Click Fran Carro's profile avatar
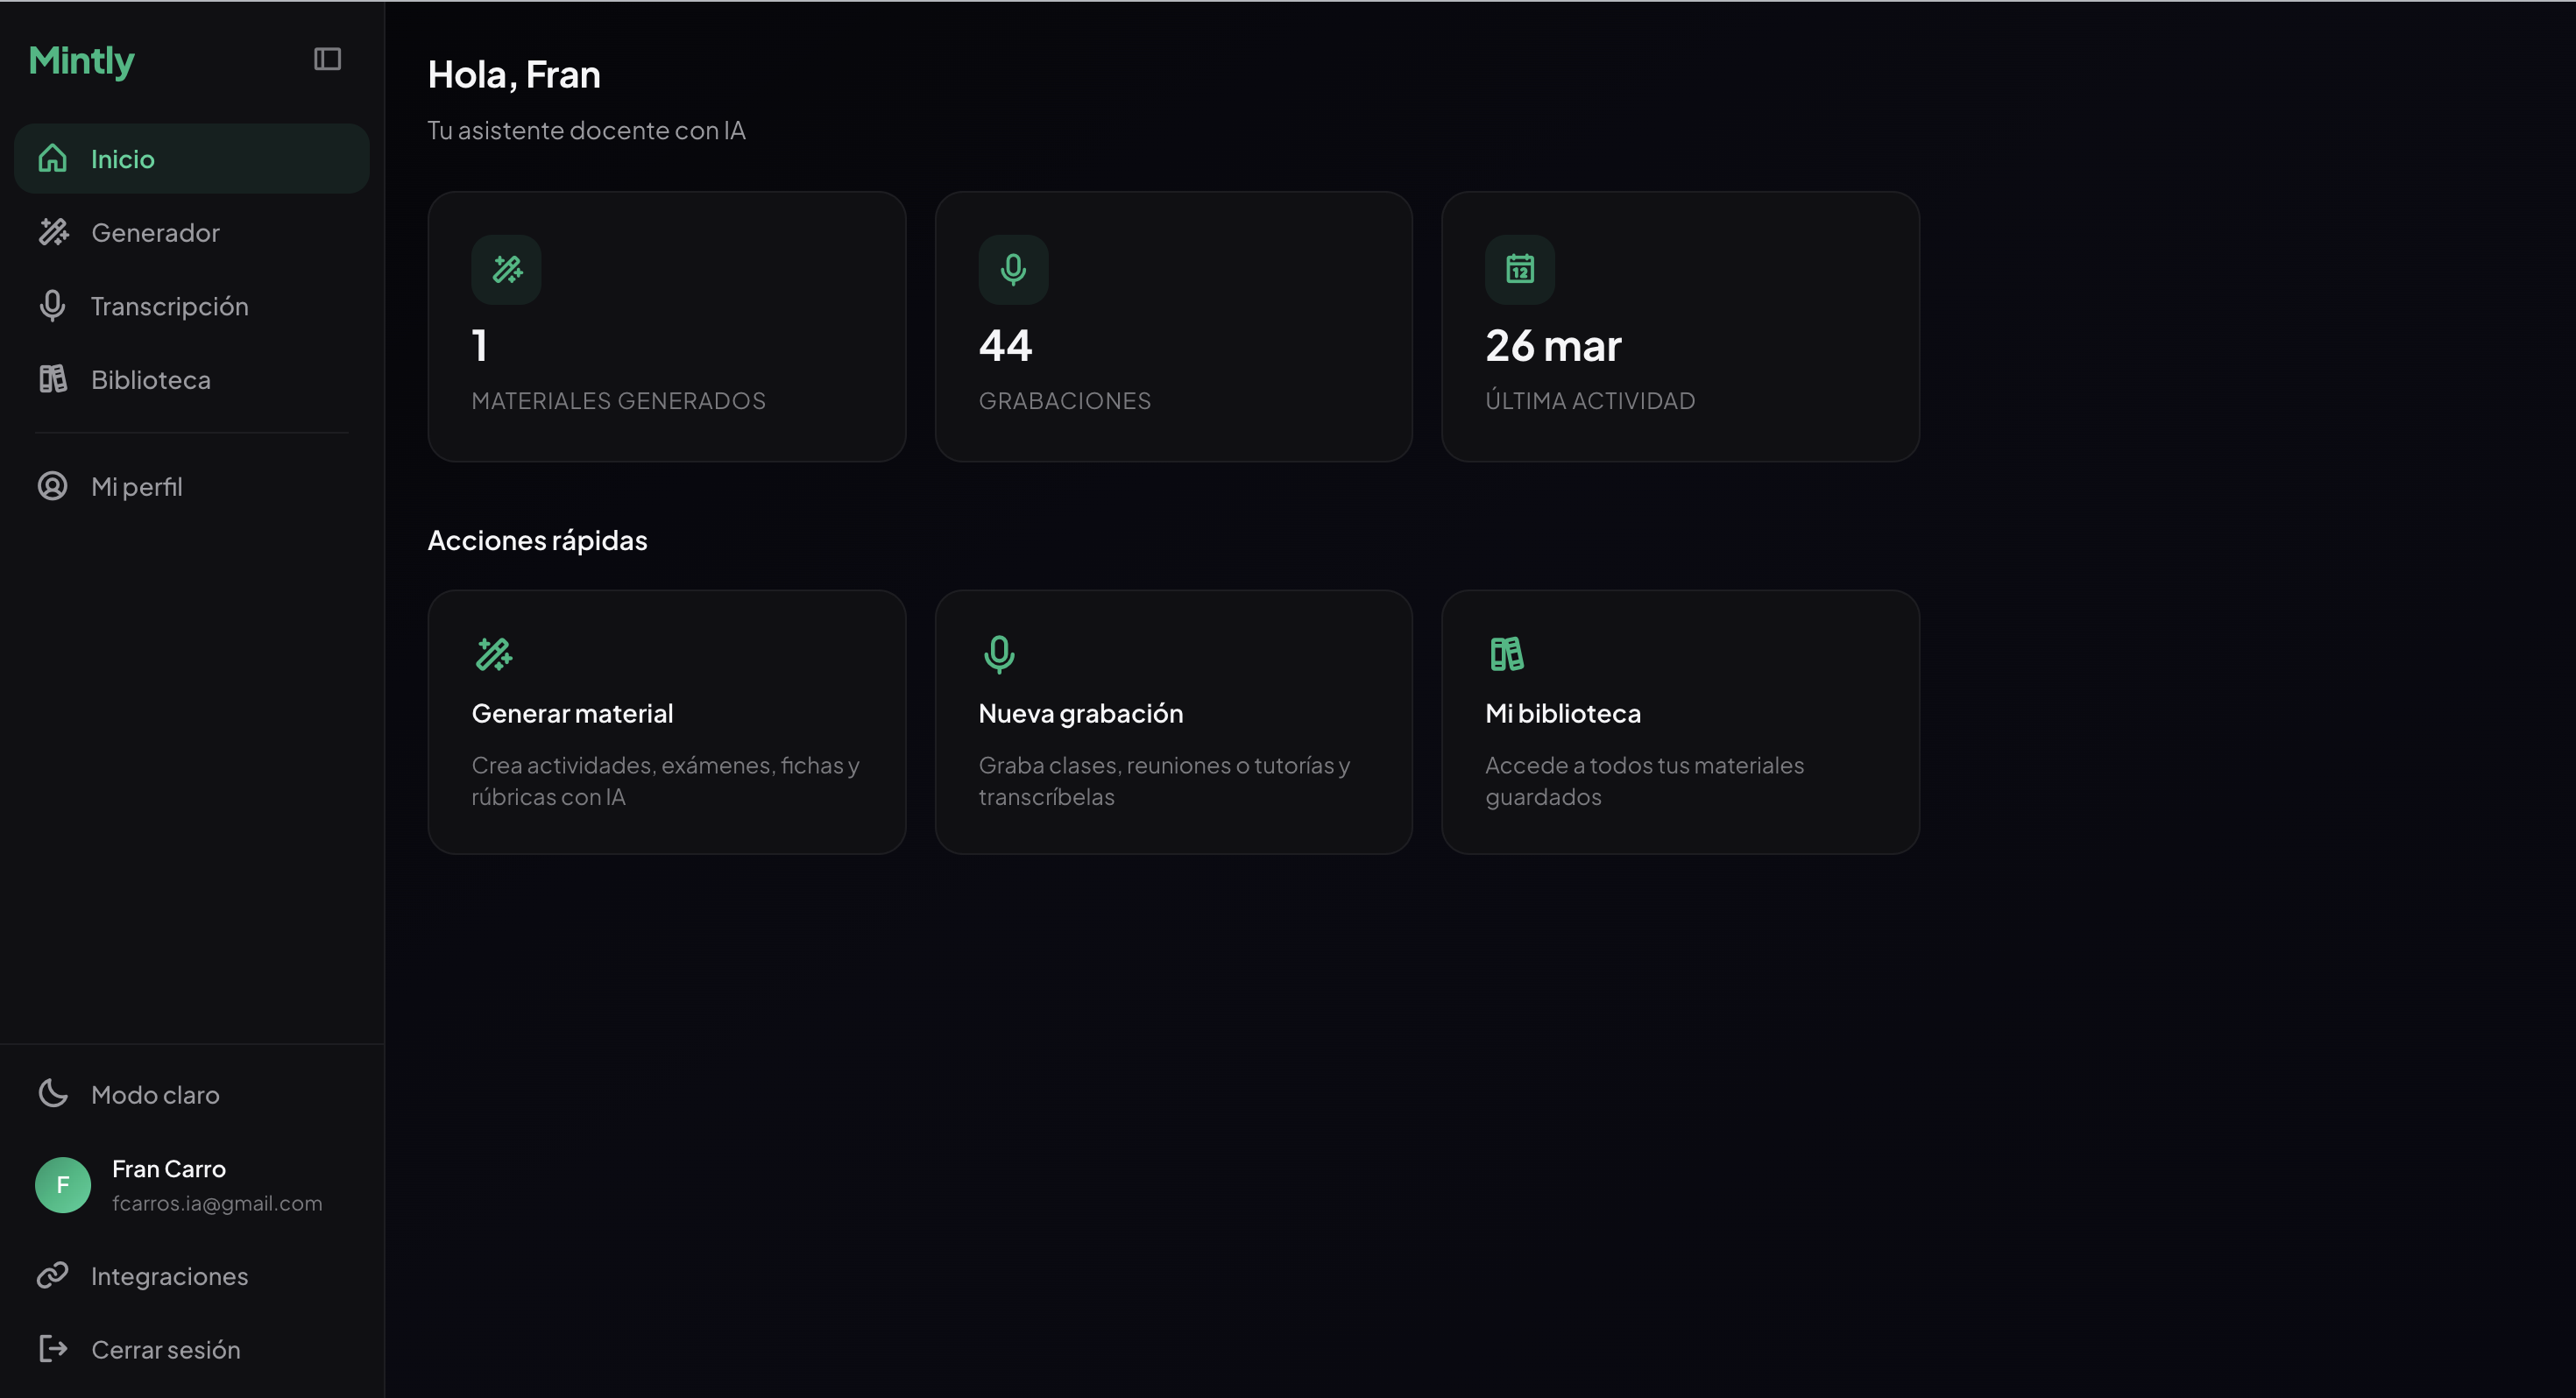Image resolution: width=2576 pixels, height=1398 pixels. pos(62,1185)
